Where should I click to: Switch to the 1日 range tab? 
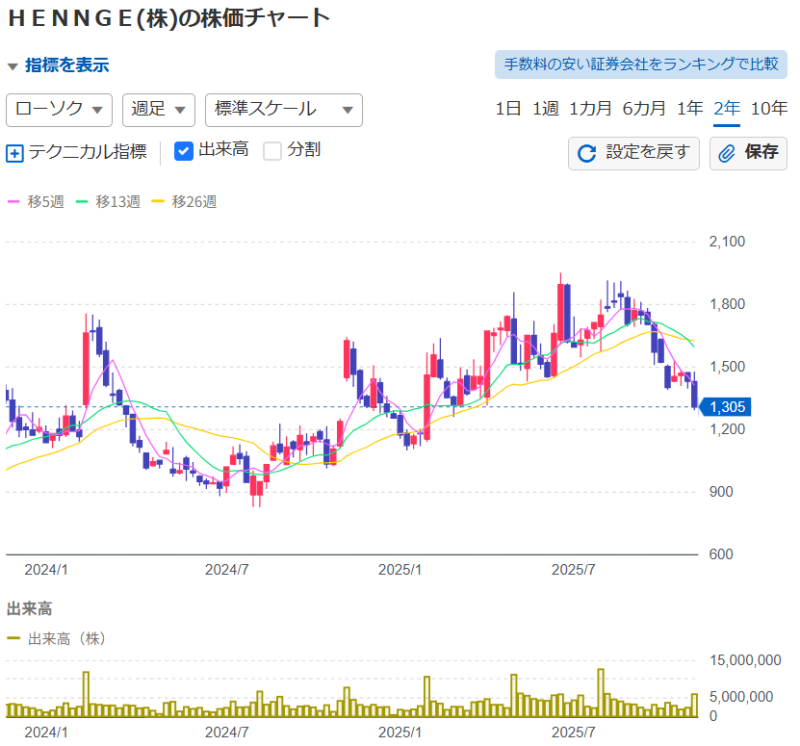508,109
